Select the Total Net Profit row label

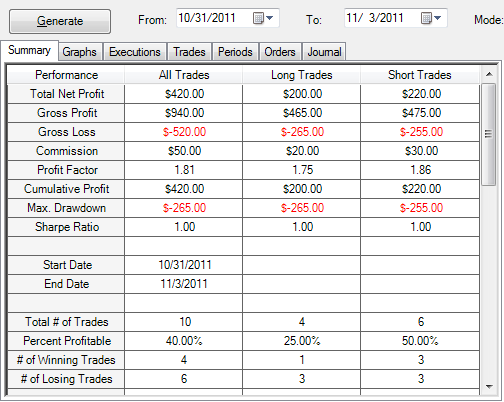click(67, 94)
